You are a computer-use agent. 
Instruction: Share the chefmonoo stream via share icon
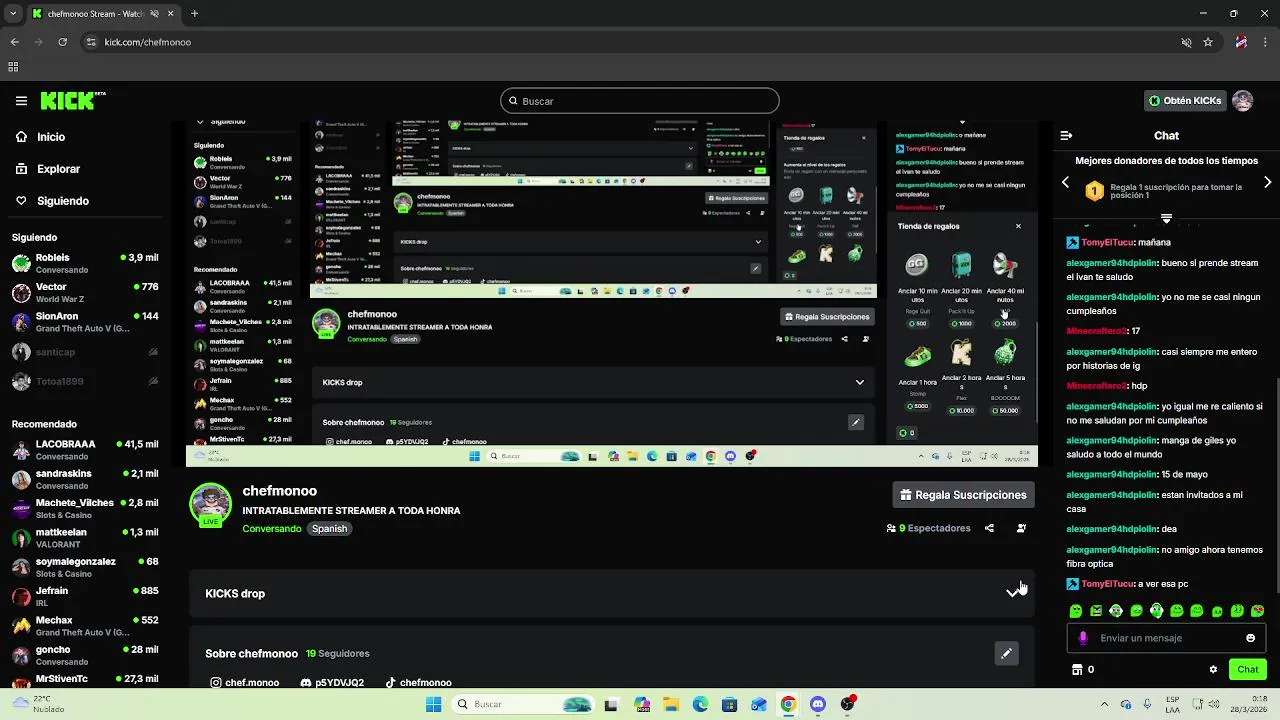click(989, 528)
